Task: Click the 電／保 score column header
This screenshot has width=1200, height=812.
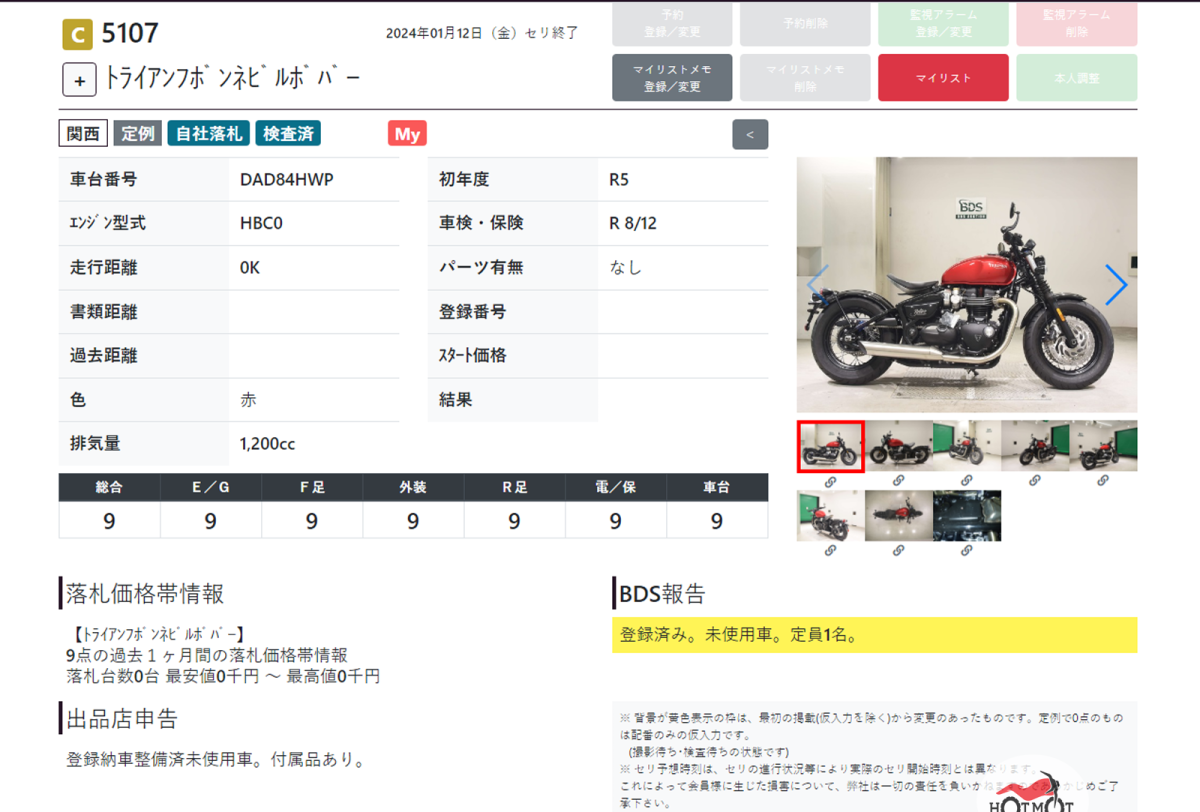Action: pos(615,487)
